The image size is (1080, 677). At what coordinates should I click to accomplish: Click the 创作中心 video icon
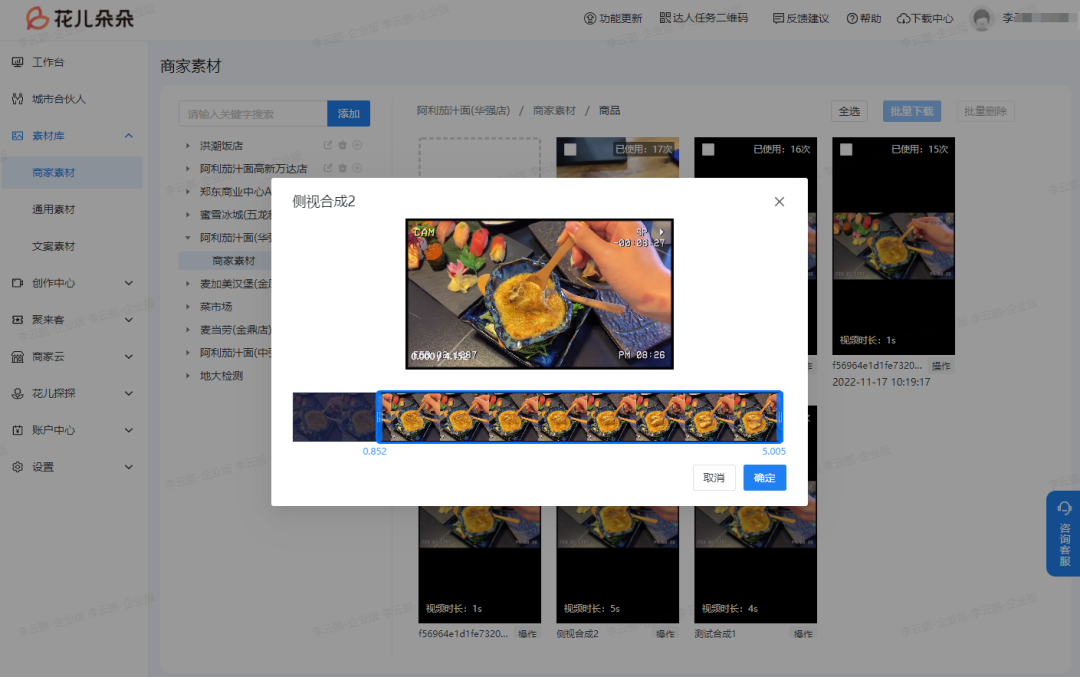pyautogui.click(x=18, y=283)
